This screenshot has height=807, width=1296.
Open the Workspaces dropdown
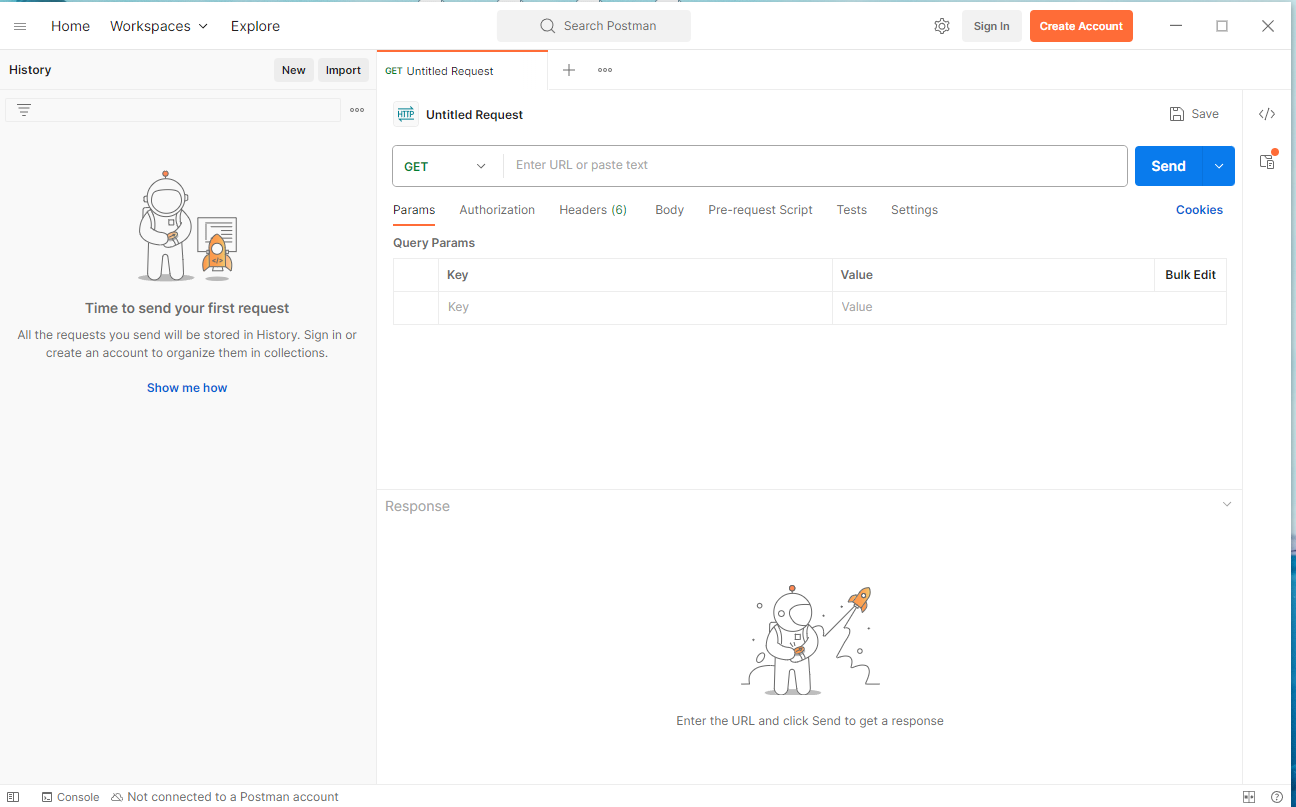159,26
